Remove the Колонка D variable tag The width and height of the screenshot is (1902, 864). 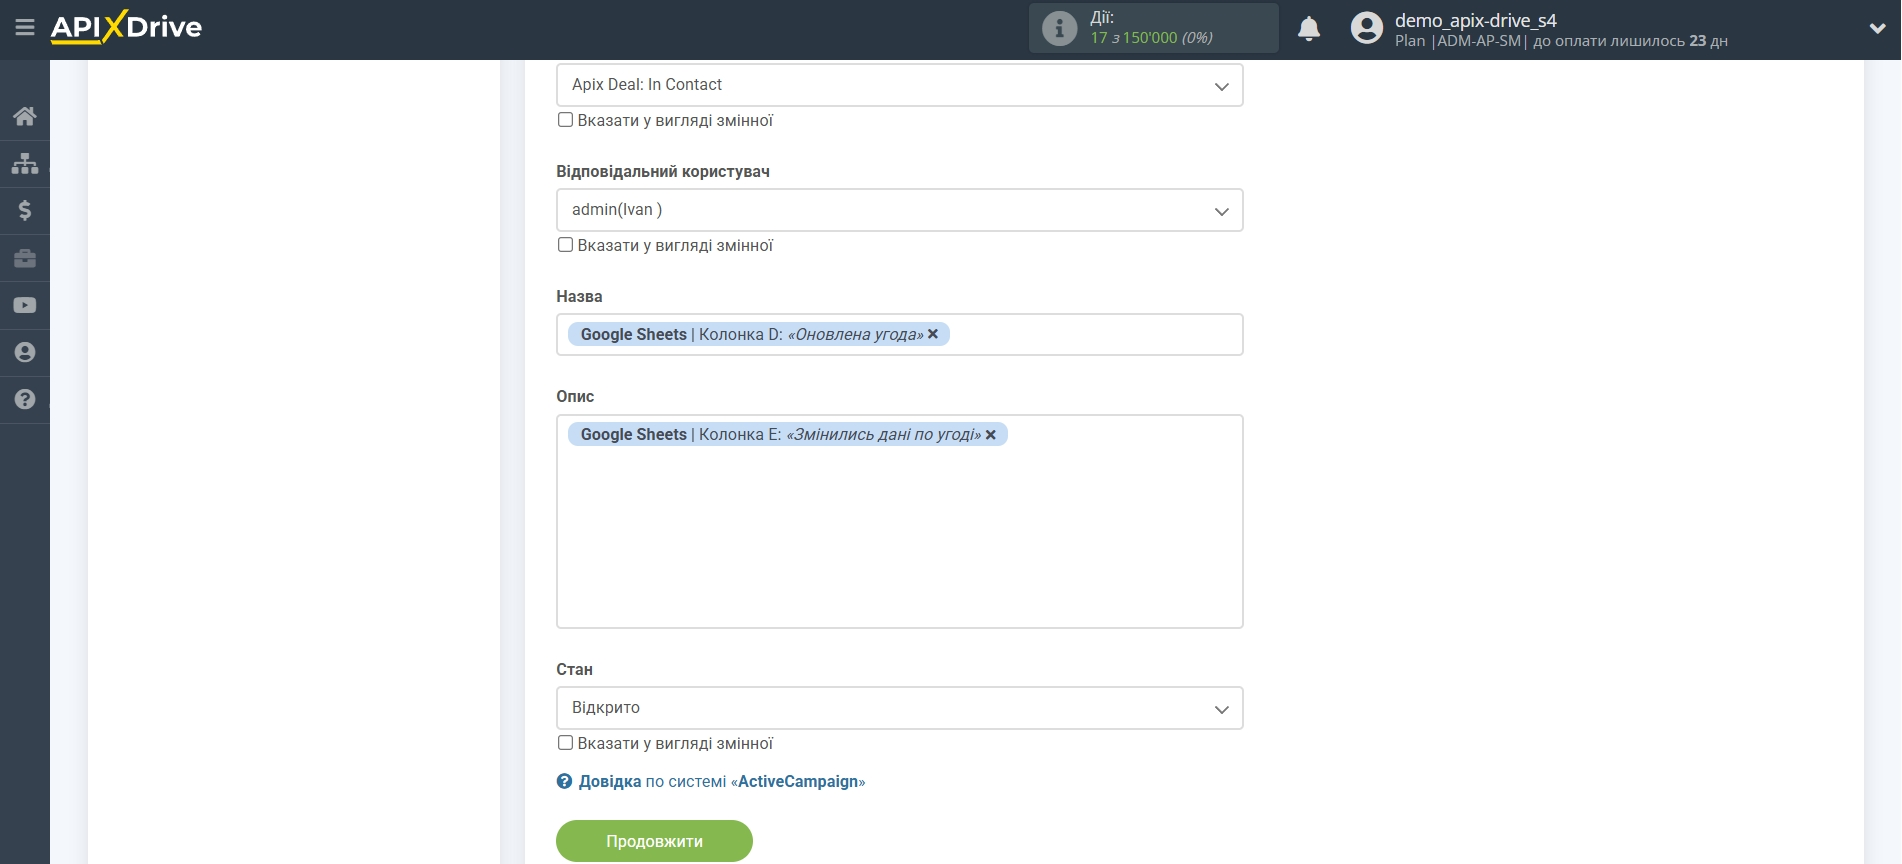pyautogui.click(x=933, y=334)
